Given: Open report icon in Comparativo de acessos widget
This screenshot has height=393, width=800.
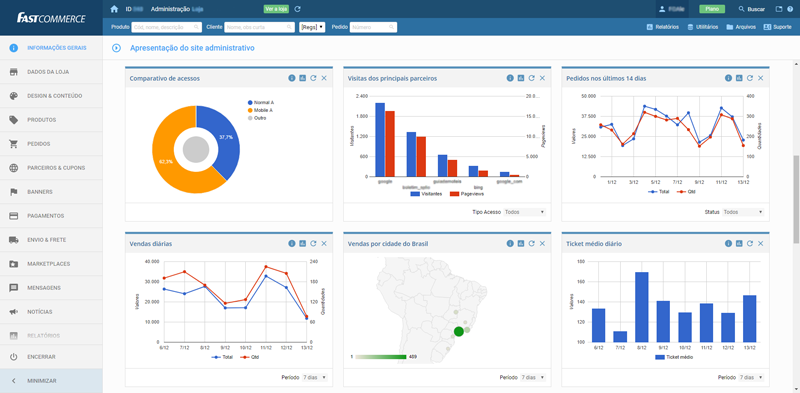Looking at the screenshot, I should point(303,78).
